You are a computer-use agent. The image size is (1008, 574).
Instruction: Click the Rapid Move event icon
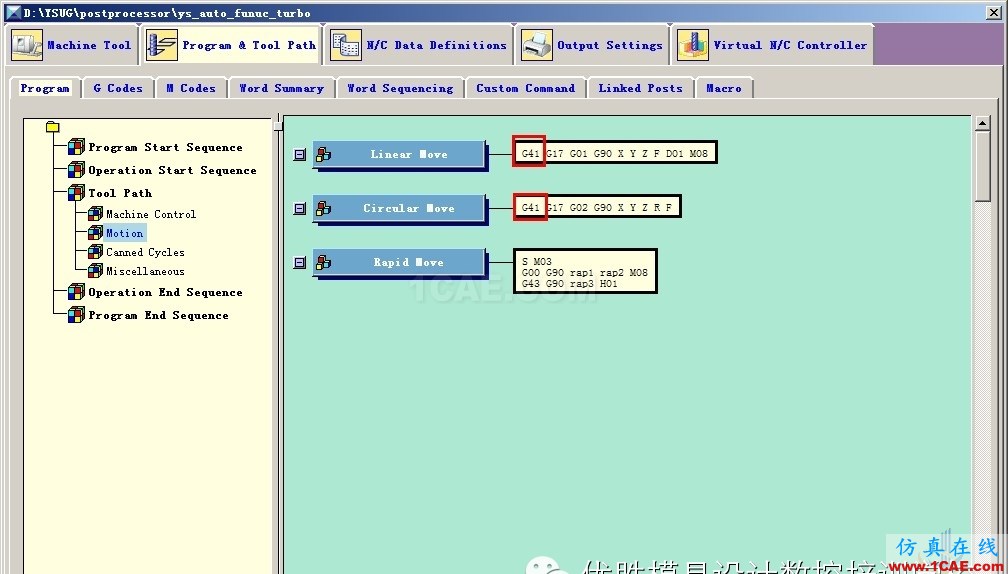[x=323, y=262]
